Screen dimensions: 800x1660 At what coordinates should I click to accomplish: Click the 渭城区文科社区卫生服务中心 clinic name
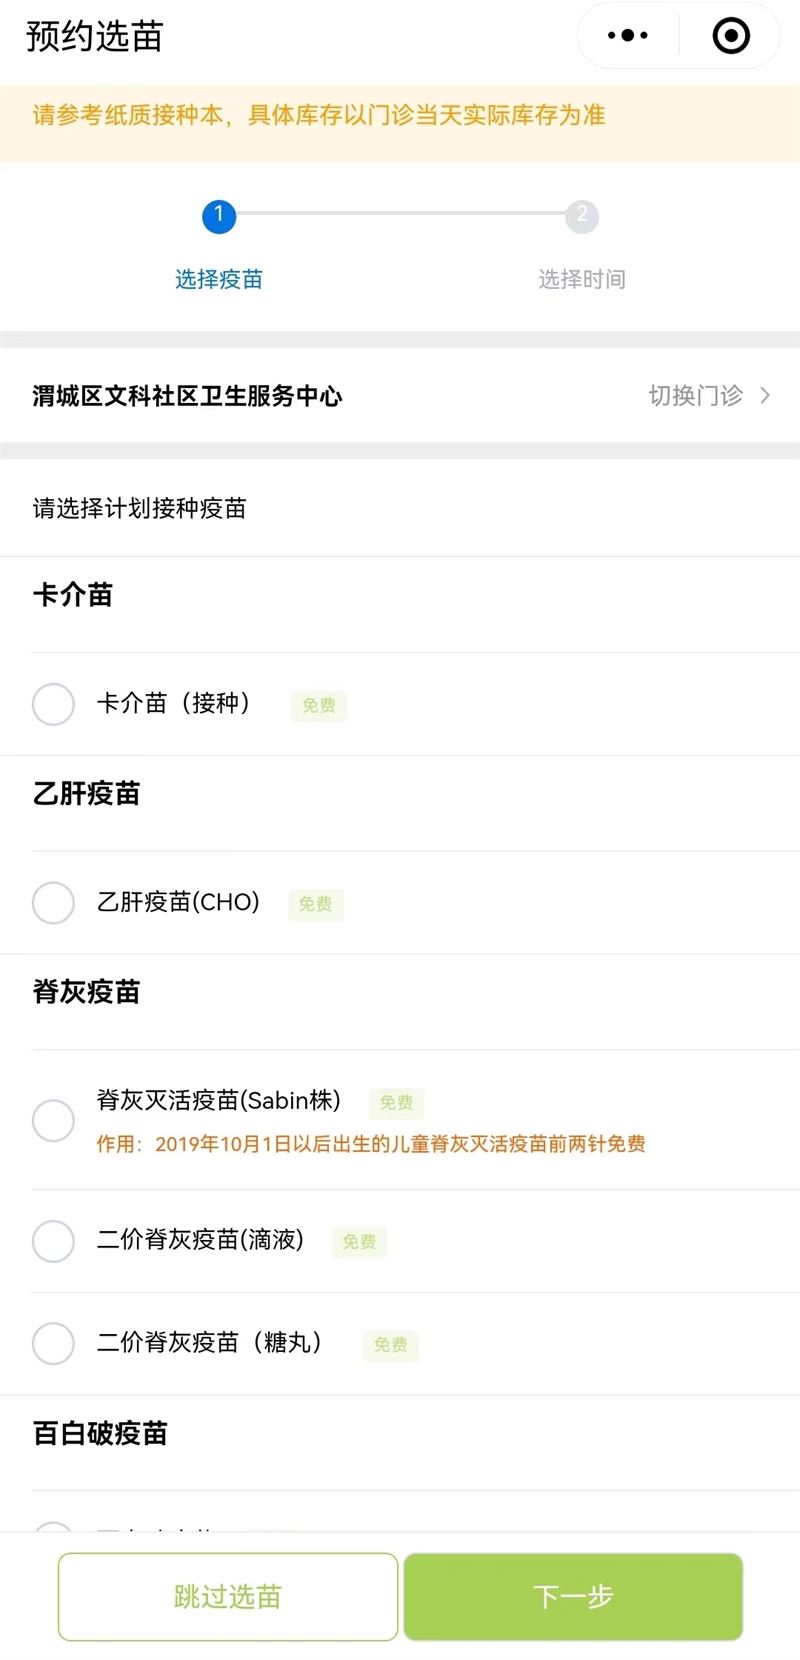(x=188, y=396)
